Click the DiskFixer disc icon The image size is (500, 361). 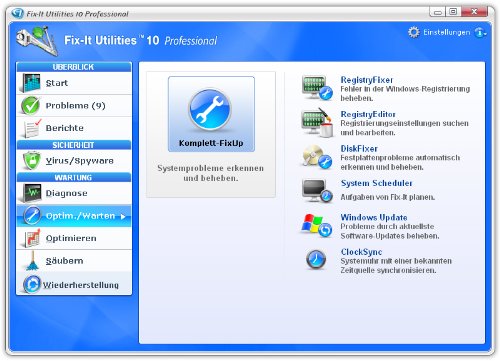(317, 157)
